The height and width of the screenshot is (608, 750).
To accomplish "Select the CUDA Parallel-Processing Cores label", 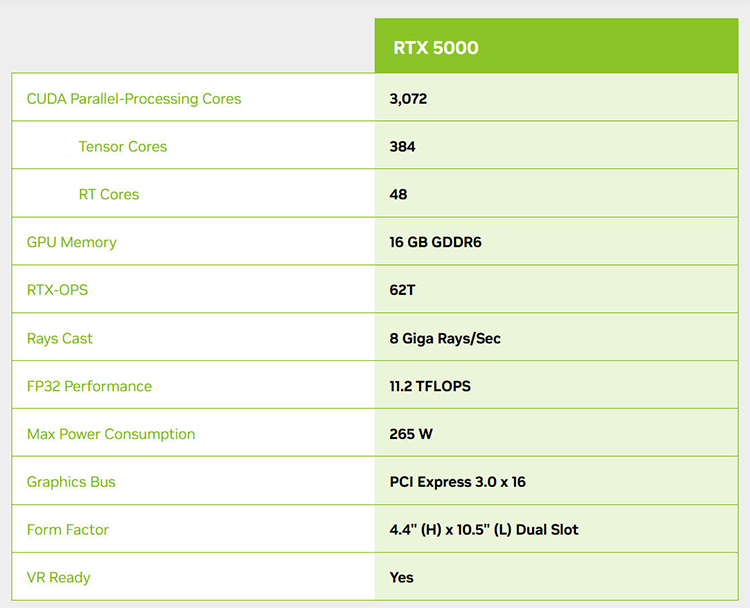I will (x=134, y=99).
